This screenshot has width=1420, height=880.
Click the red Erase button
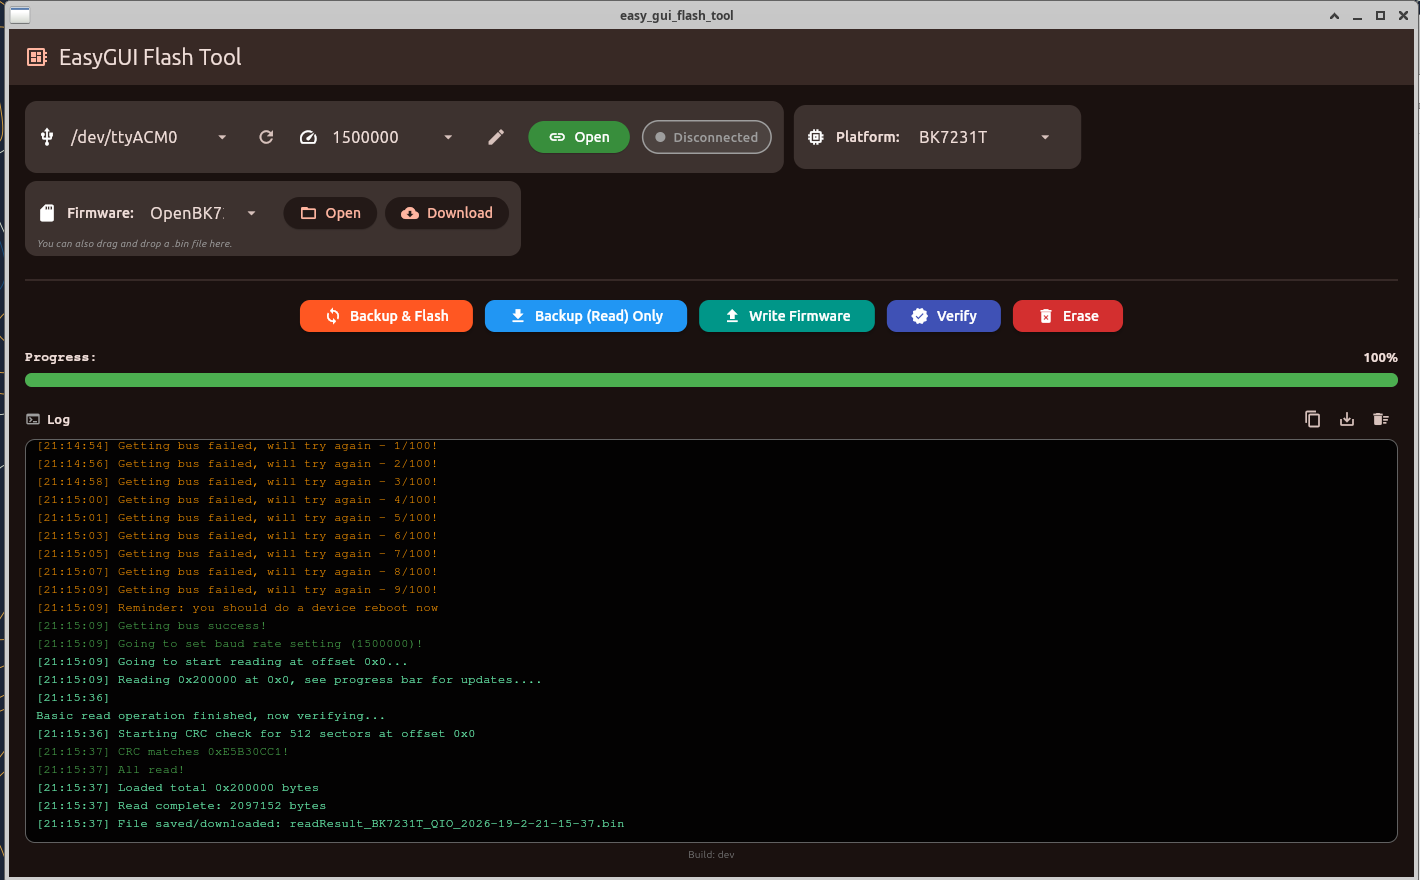[1067, 316]
